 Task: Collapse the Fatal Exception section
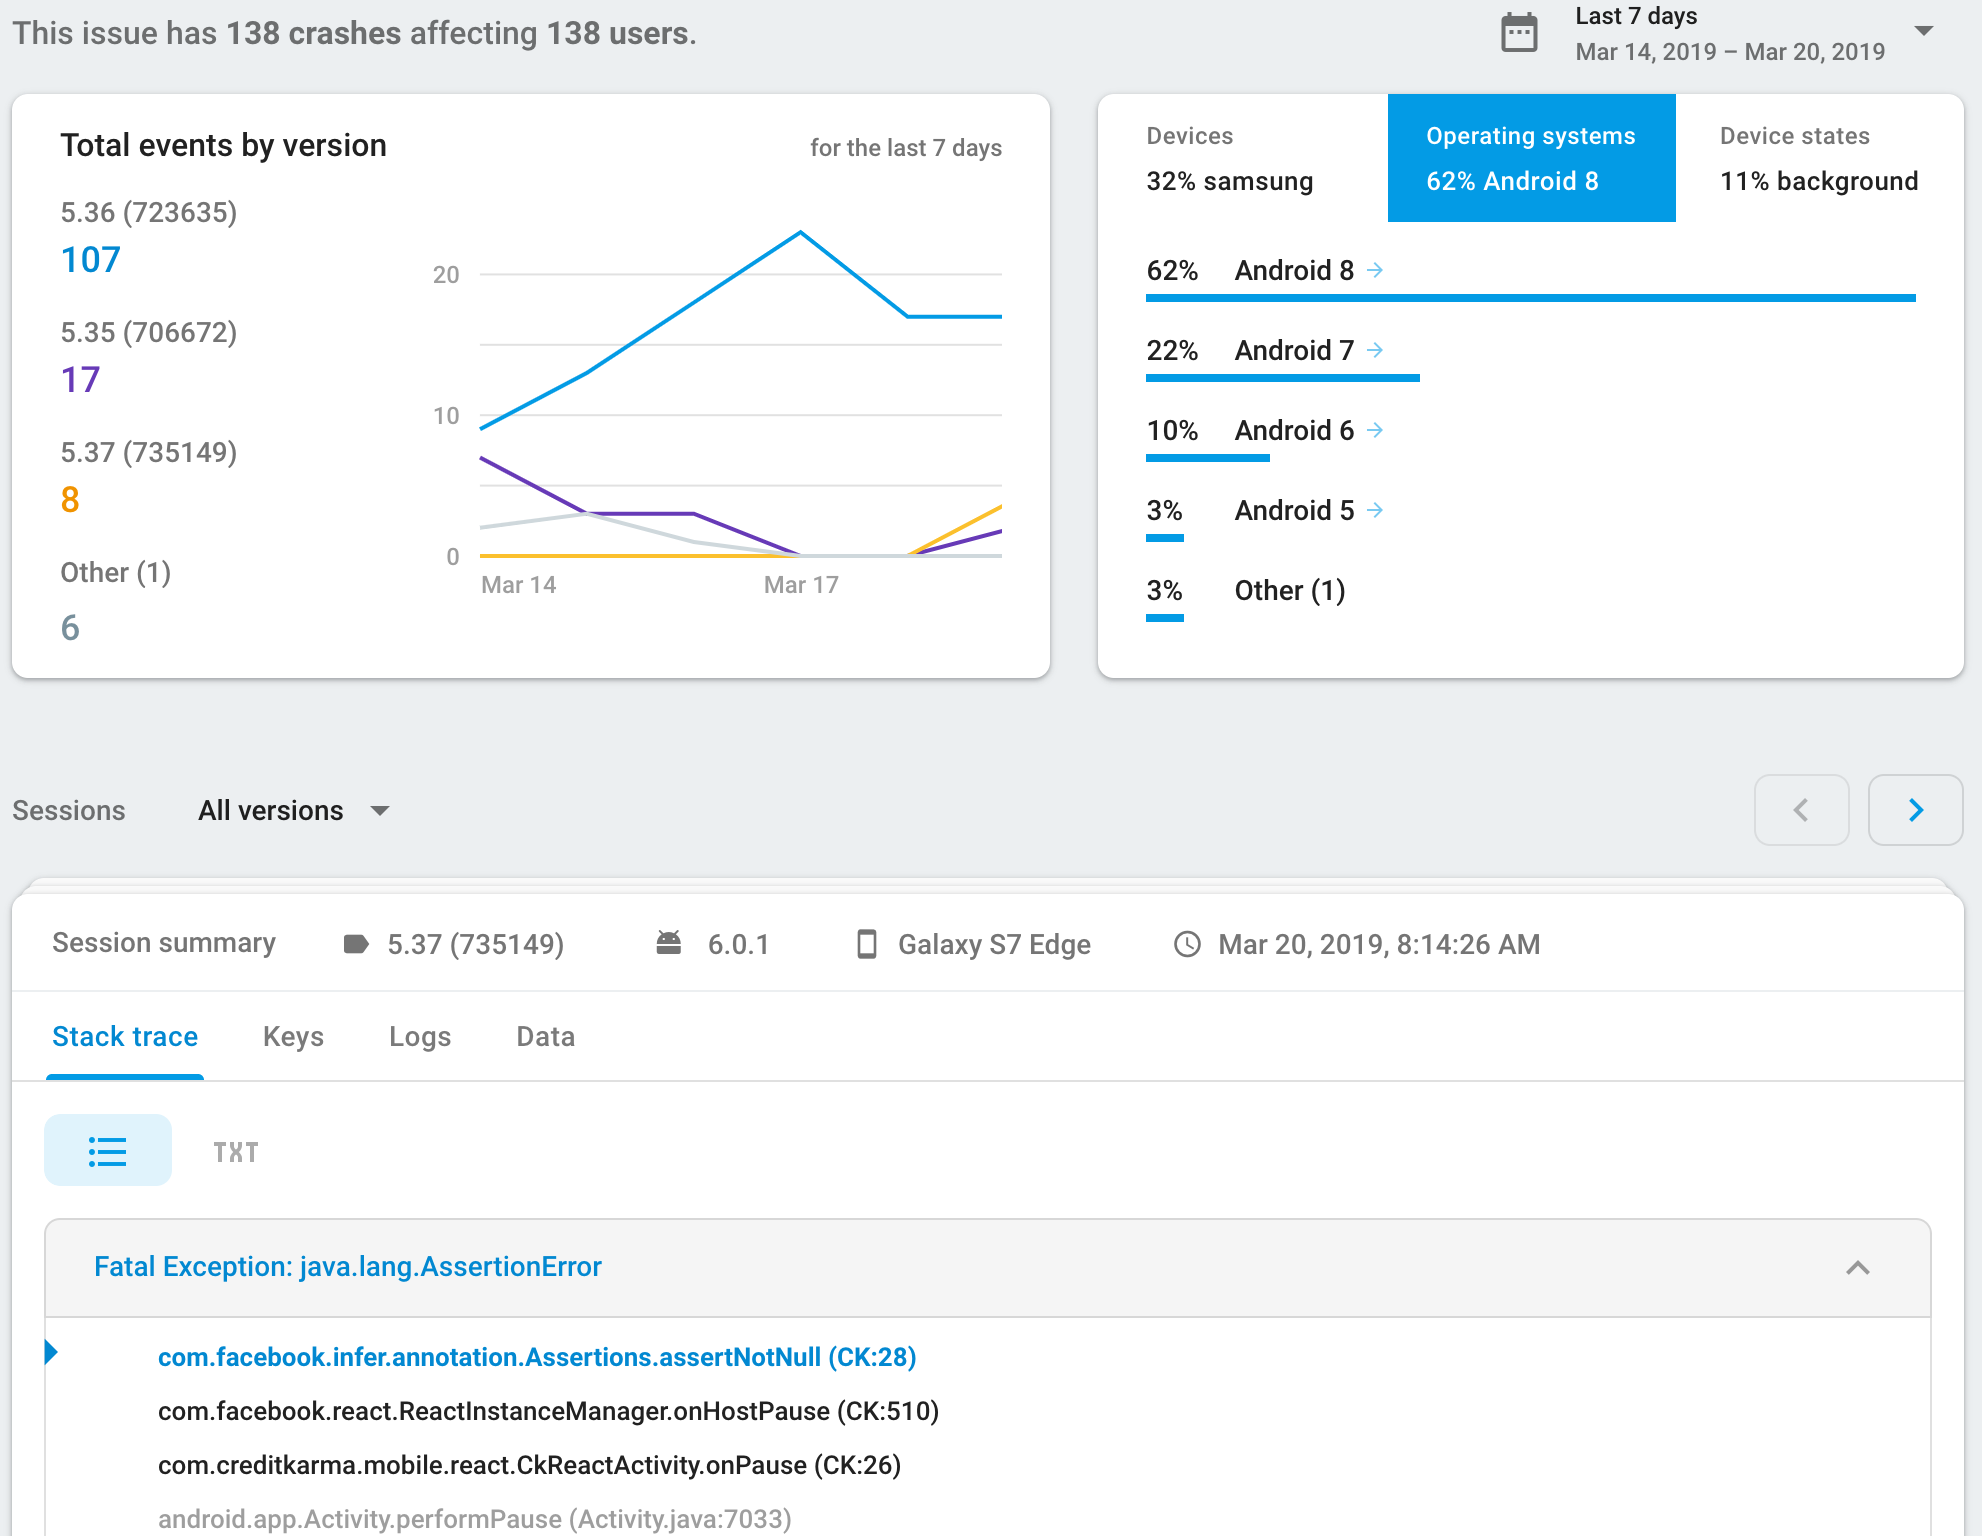pos(1857,1268)
